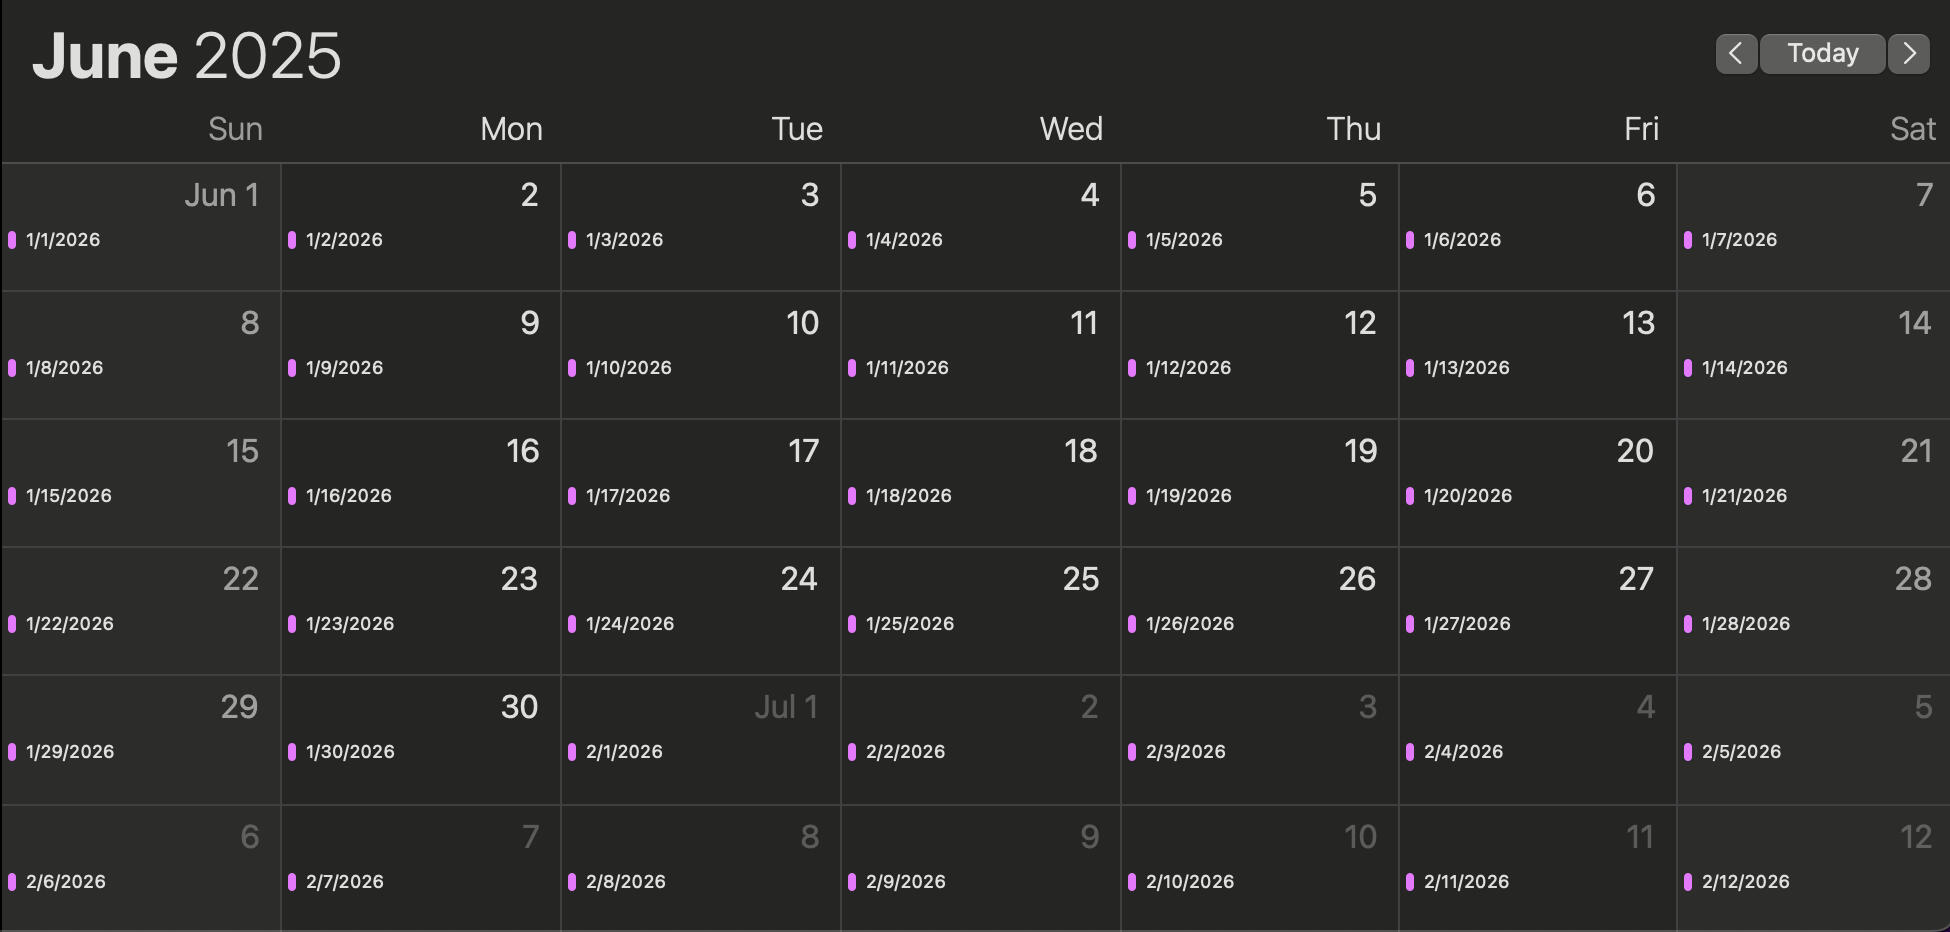Viewport: 1950px width, 932px height.
Task: Select the 1/10/2026 event on June 10
Action: pyautogui.click(x=628, y=368)
